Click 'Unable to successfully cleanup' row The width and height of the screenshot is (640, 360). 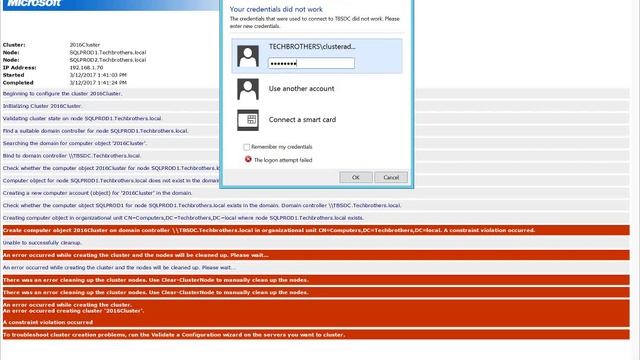[x=316, y=242]
